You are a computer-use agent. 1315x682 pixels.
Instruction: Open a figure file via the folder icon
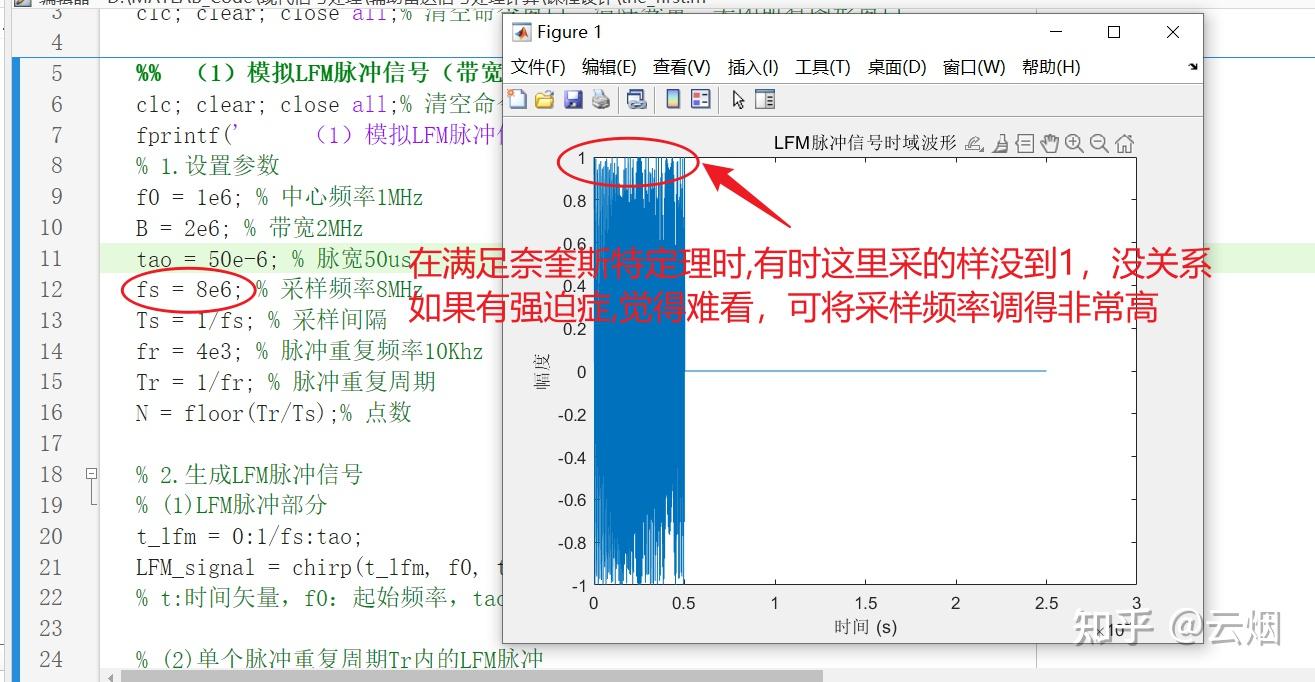(x=544, y=99)
